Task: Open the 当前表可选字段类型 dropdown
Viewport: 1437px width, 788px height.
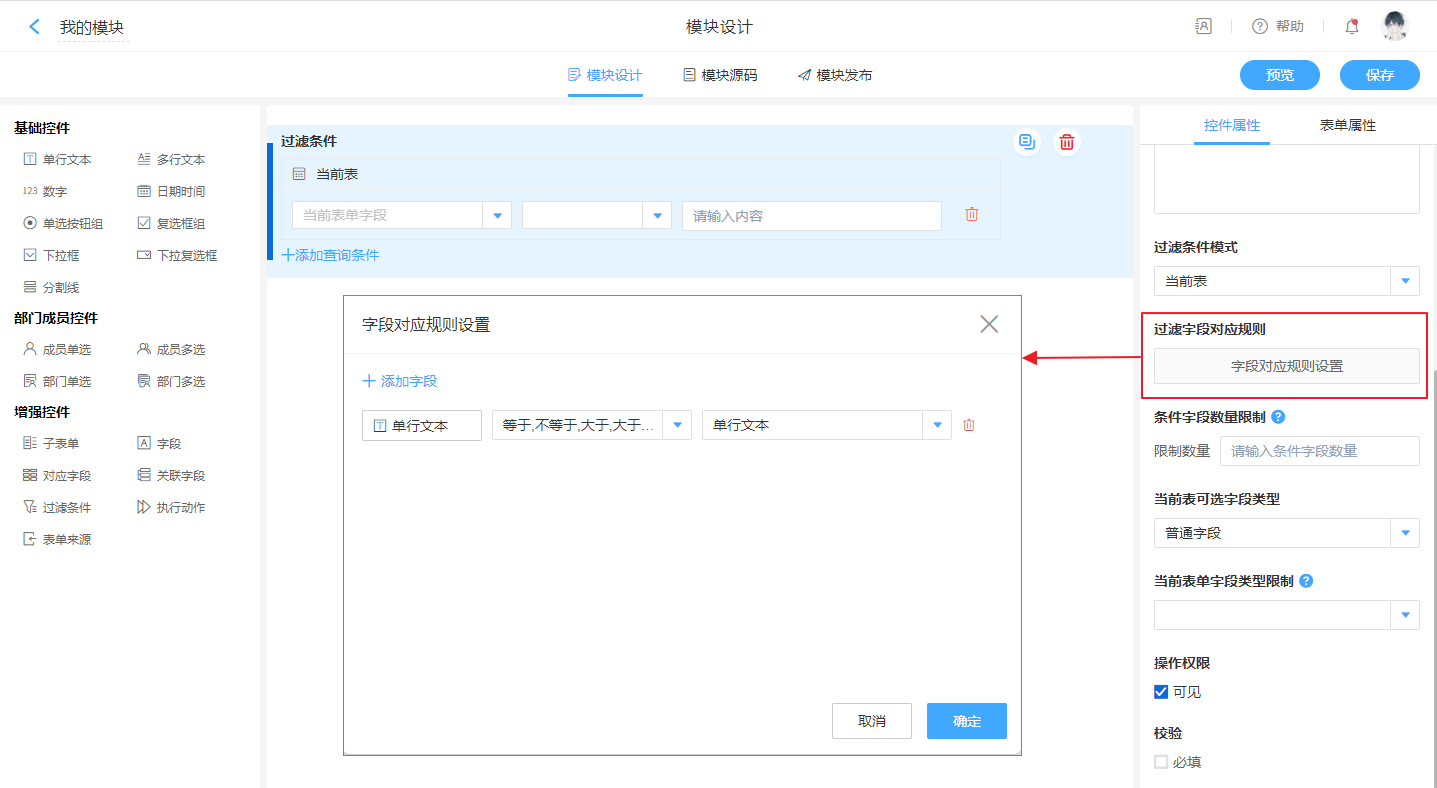Action: click(x=1405, y=534)
